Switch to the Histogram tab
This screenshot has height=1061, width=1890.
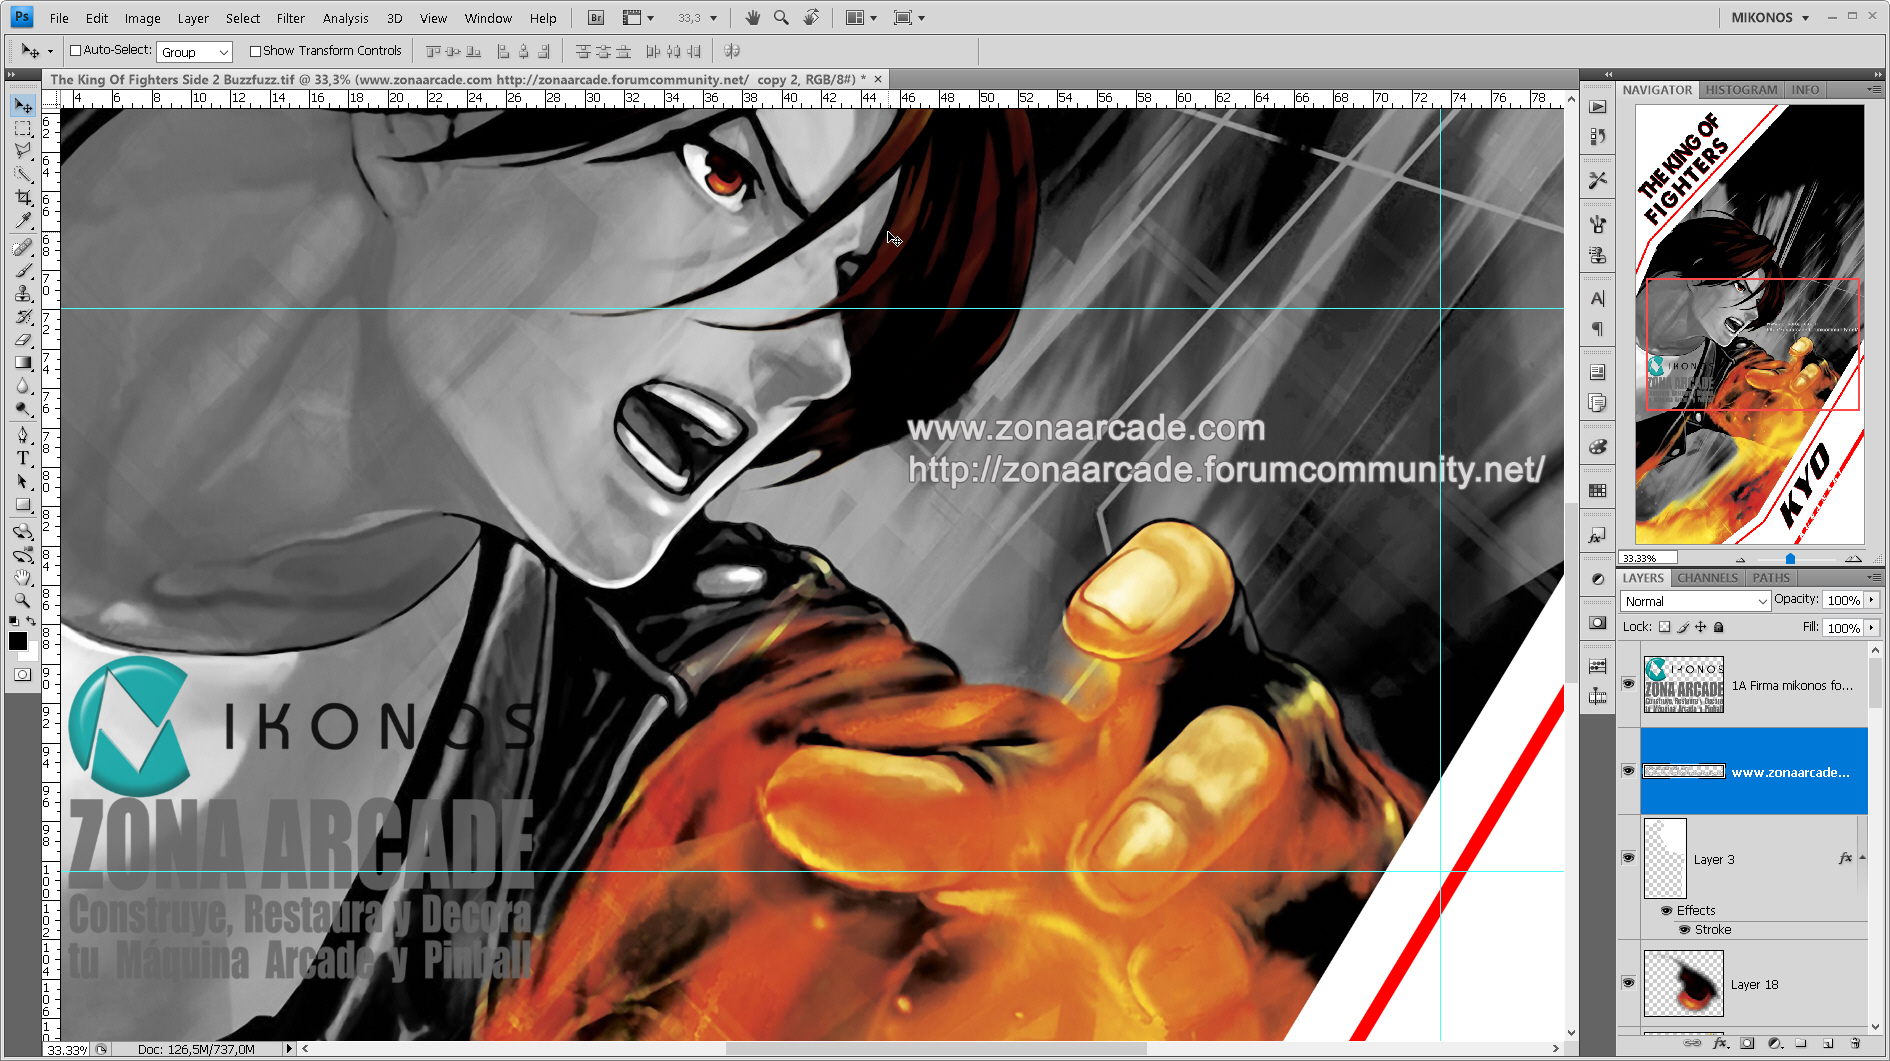tap(1741, 90)
